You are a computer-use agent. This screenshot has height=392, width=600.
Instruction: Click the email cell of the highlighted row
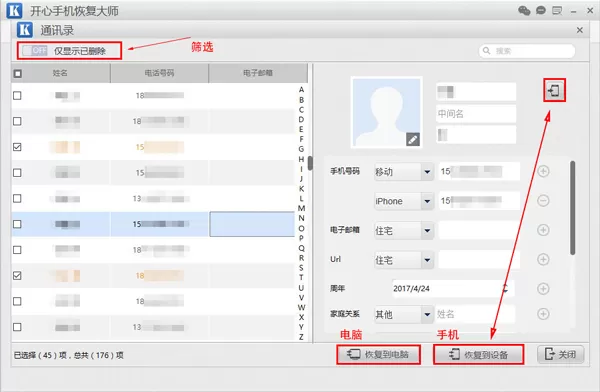click(x=252, y=224)
